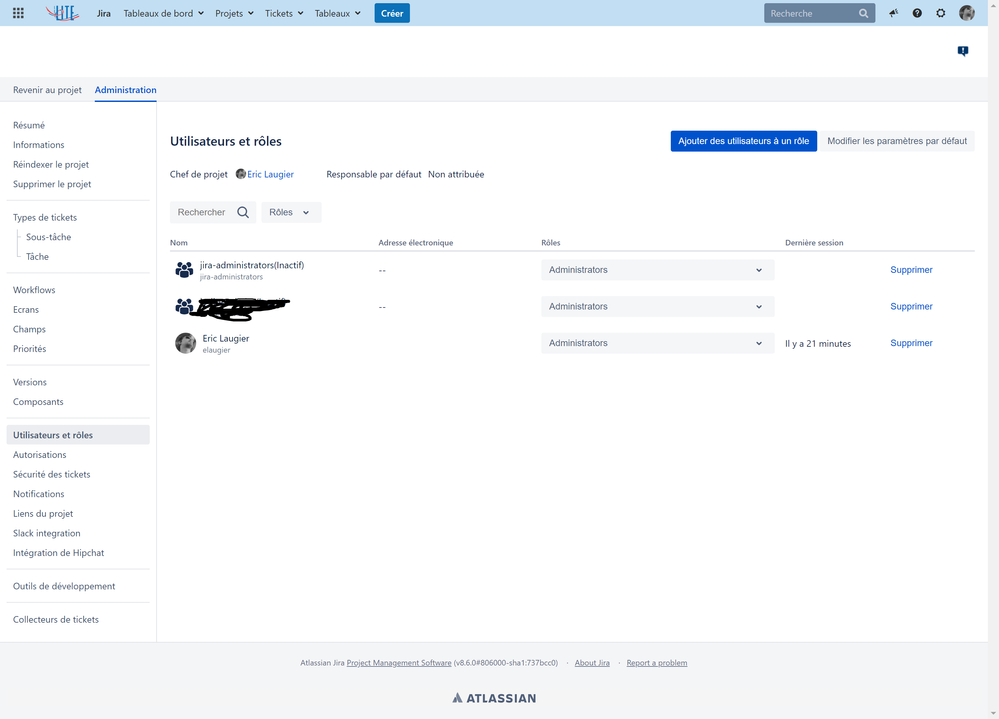999x719 pixels.
Task: Click small avatar beside Chef de projet
Action: click(241, 174)
